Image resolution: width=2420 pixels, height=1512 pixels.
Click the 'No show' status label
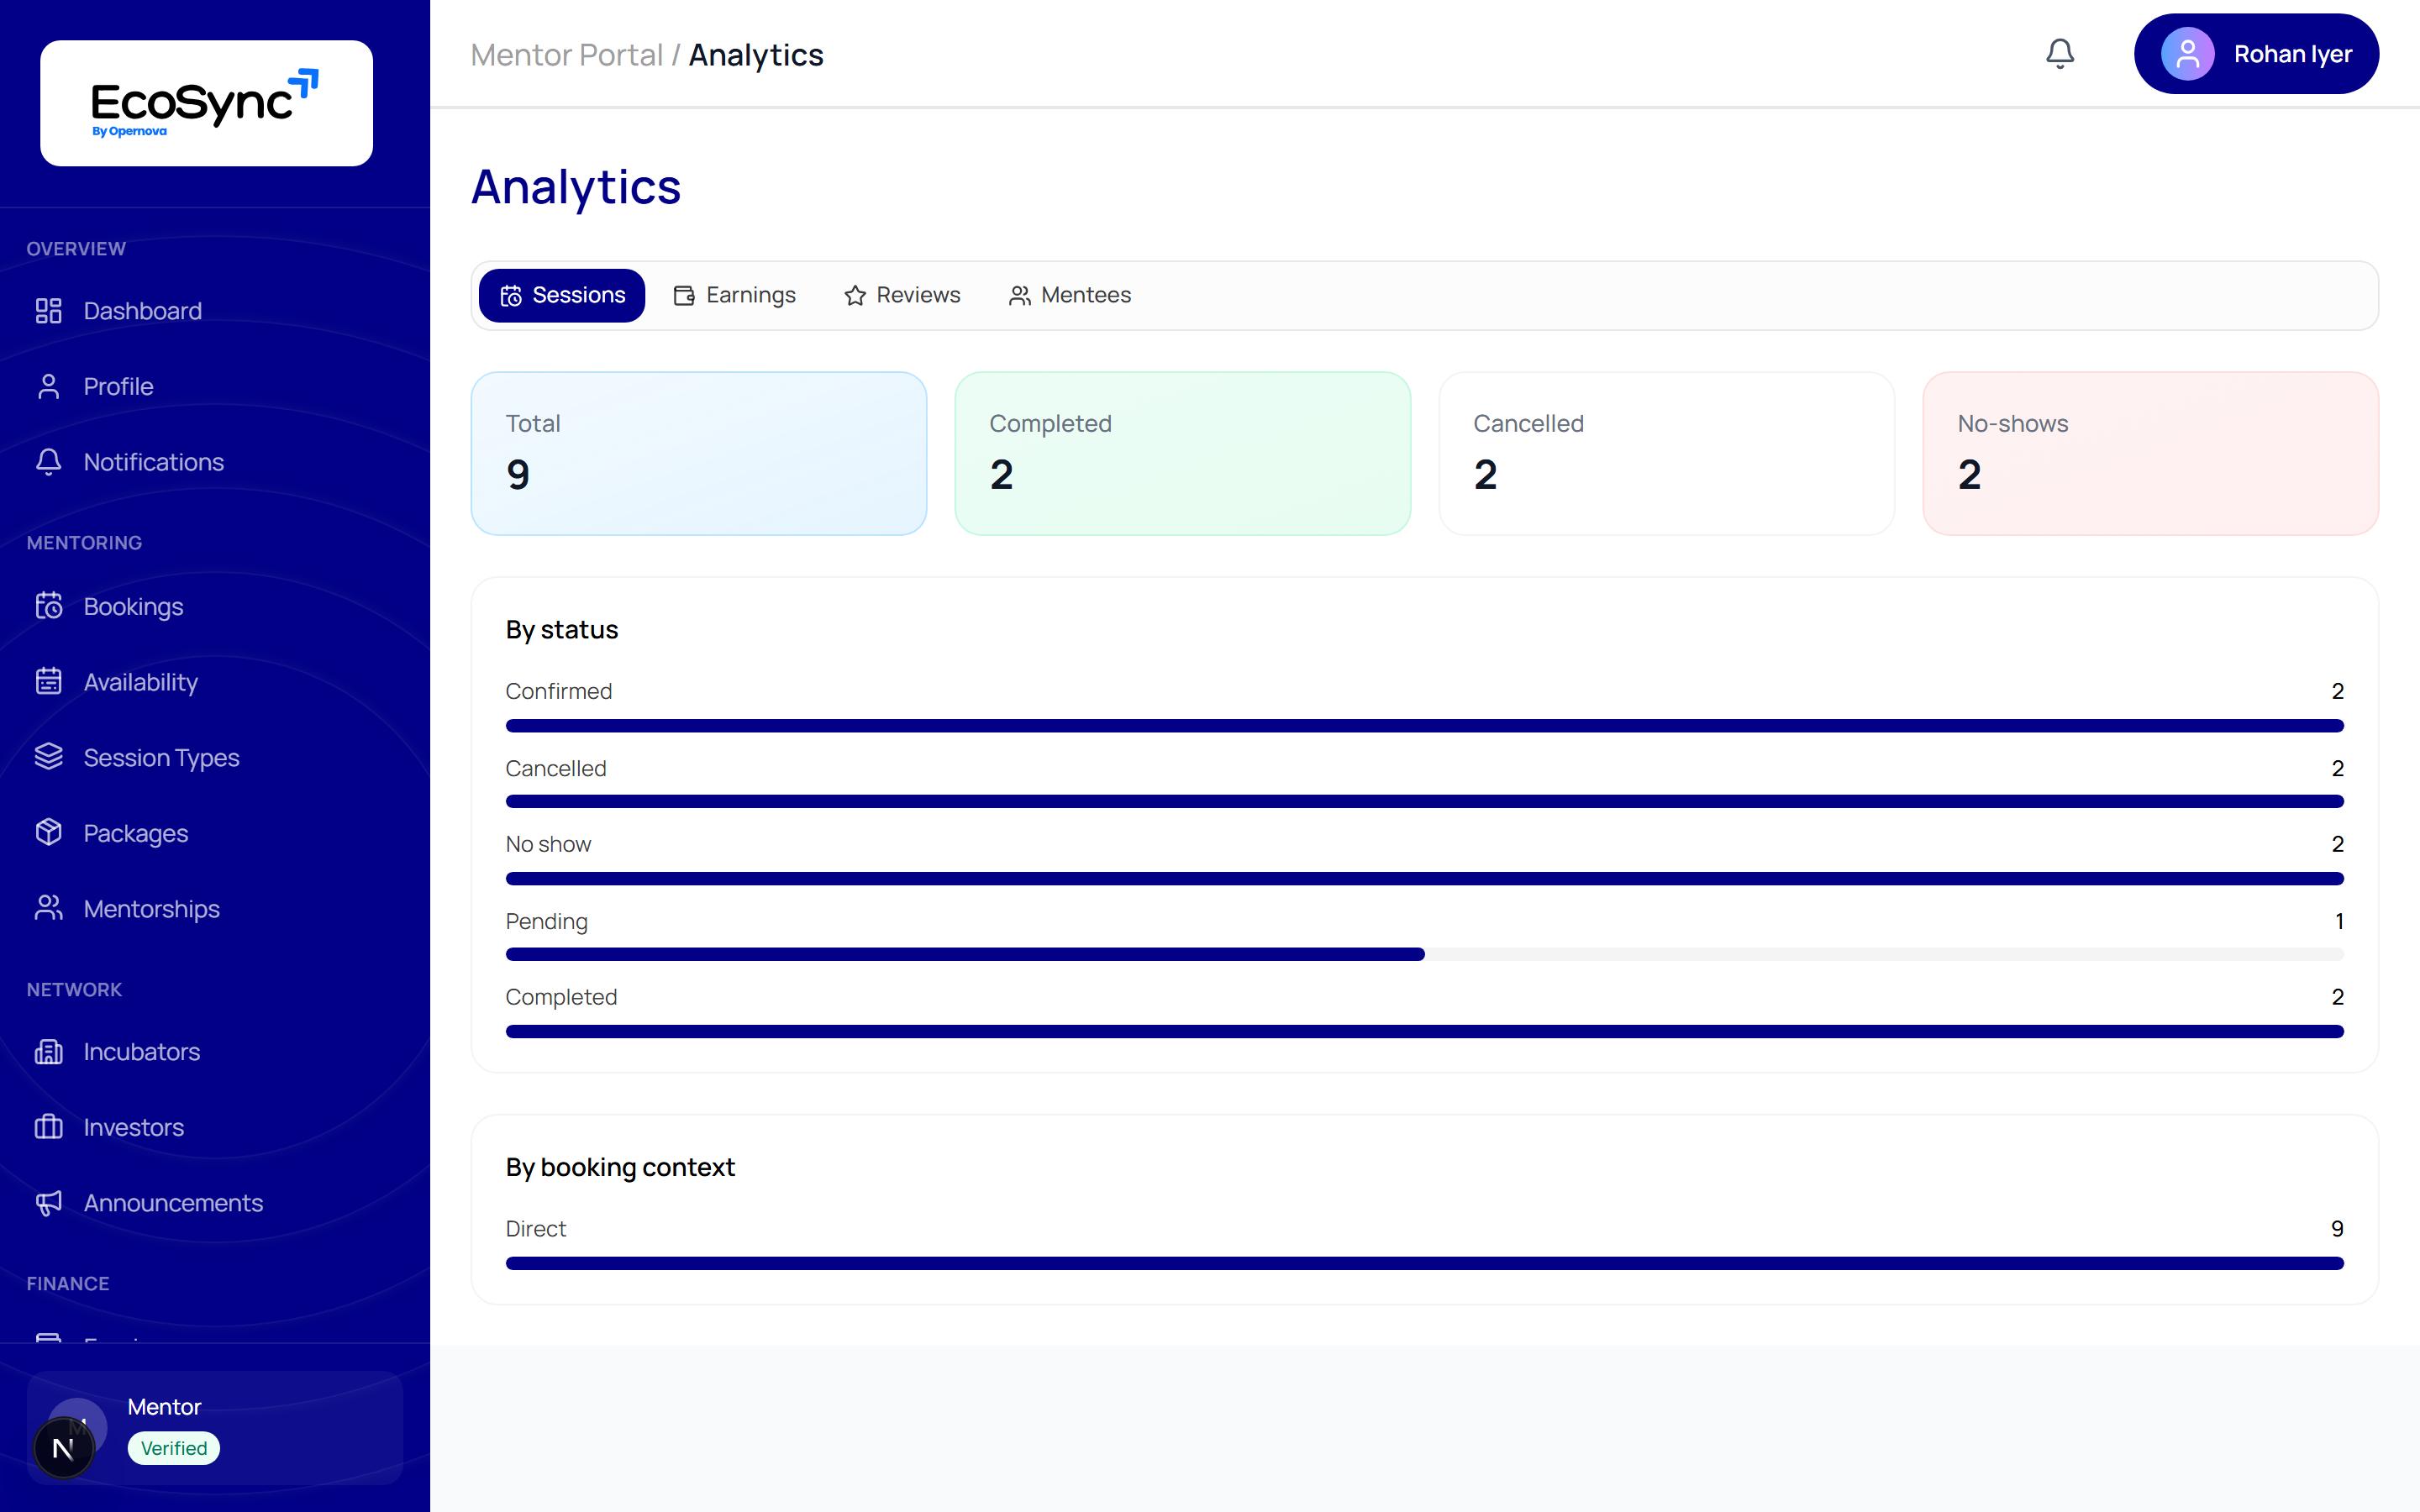(x=548, y=844)
